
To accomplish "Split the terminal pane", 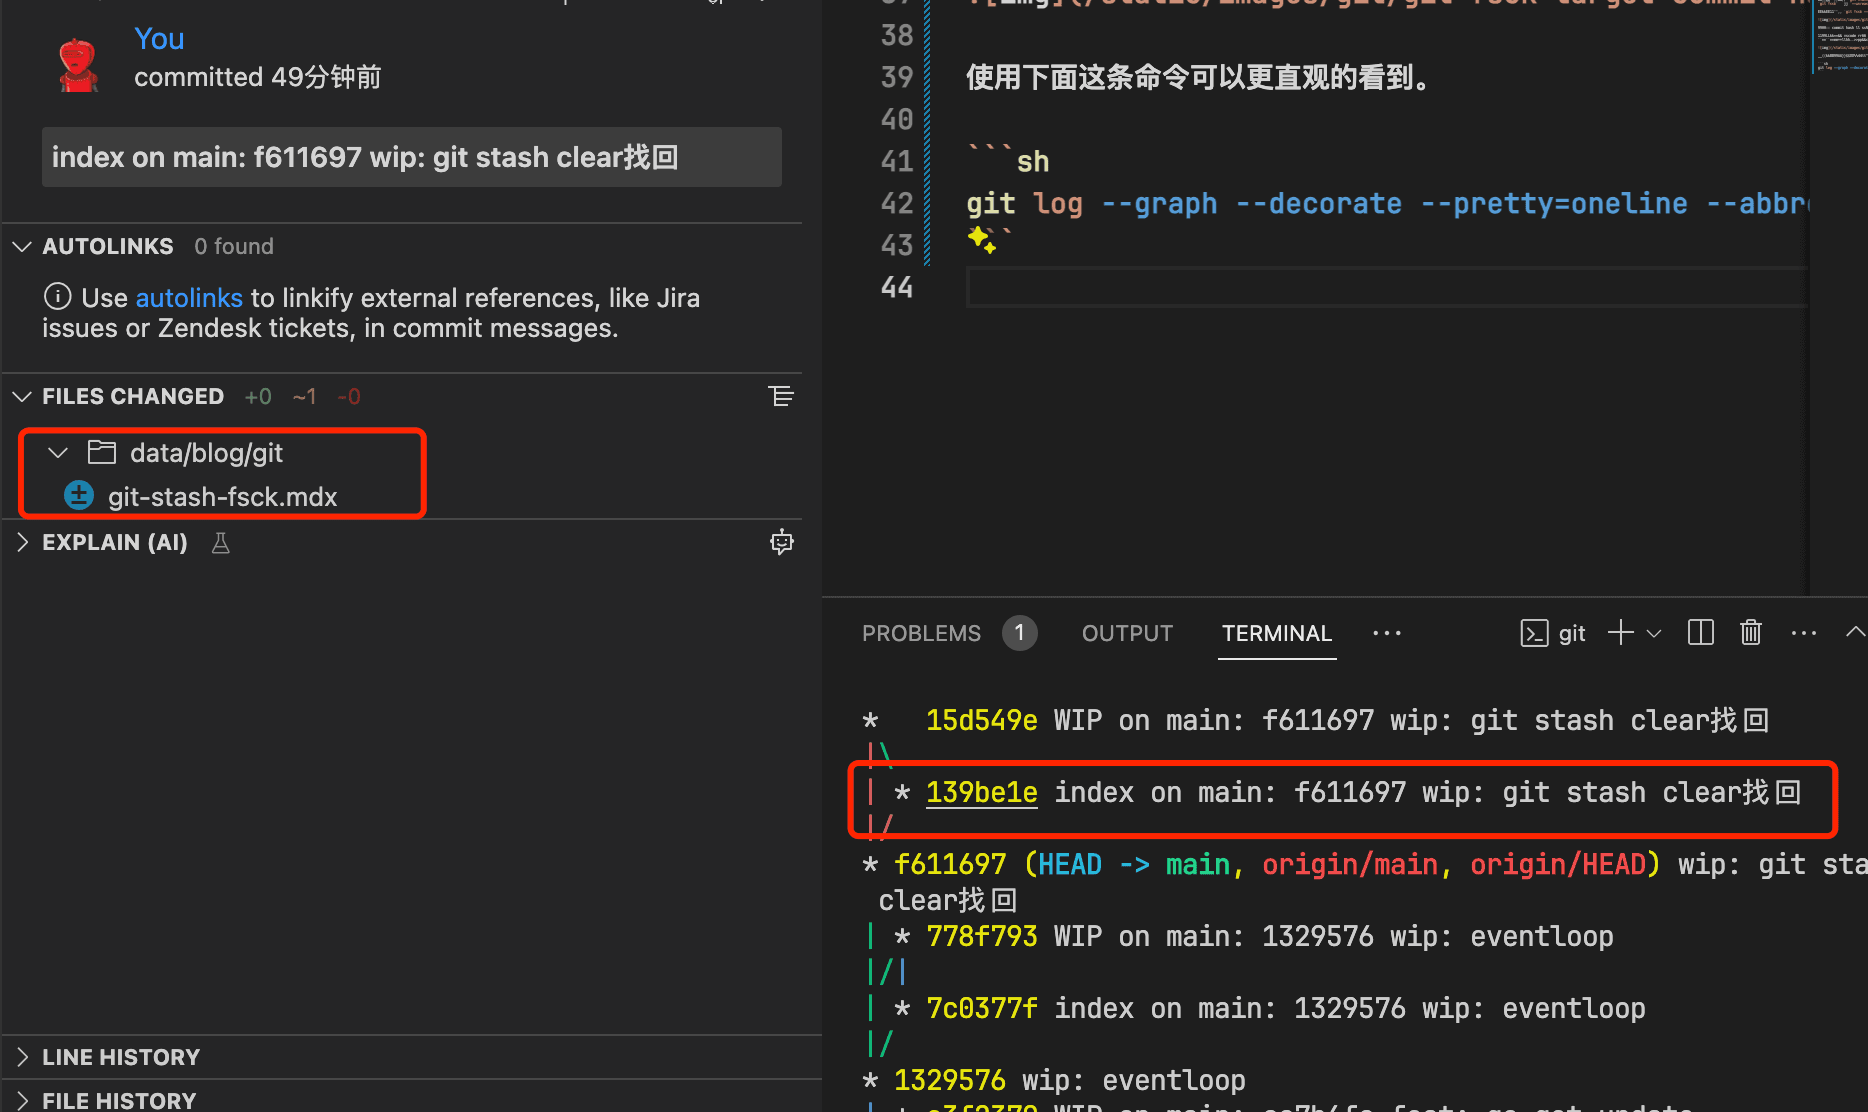I will click(x=1700, y=633).
